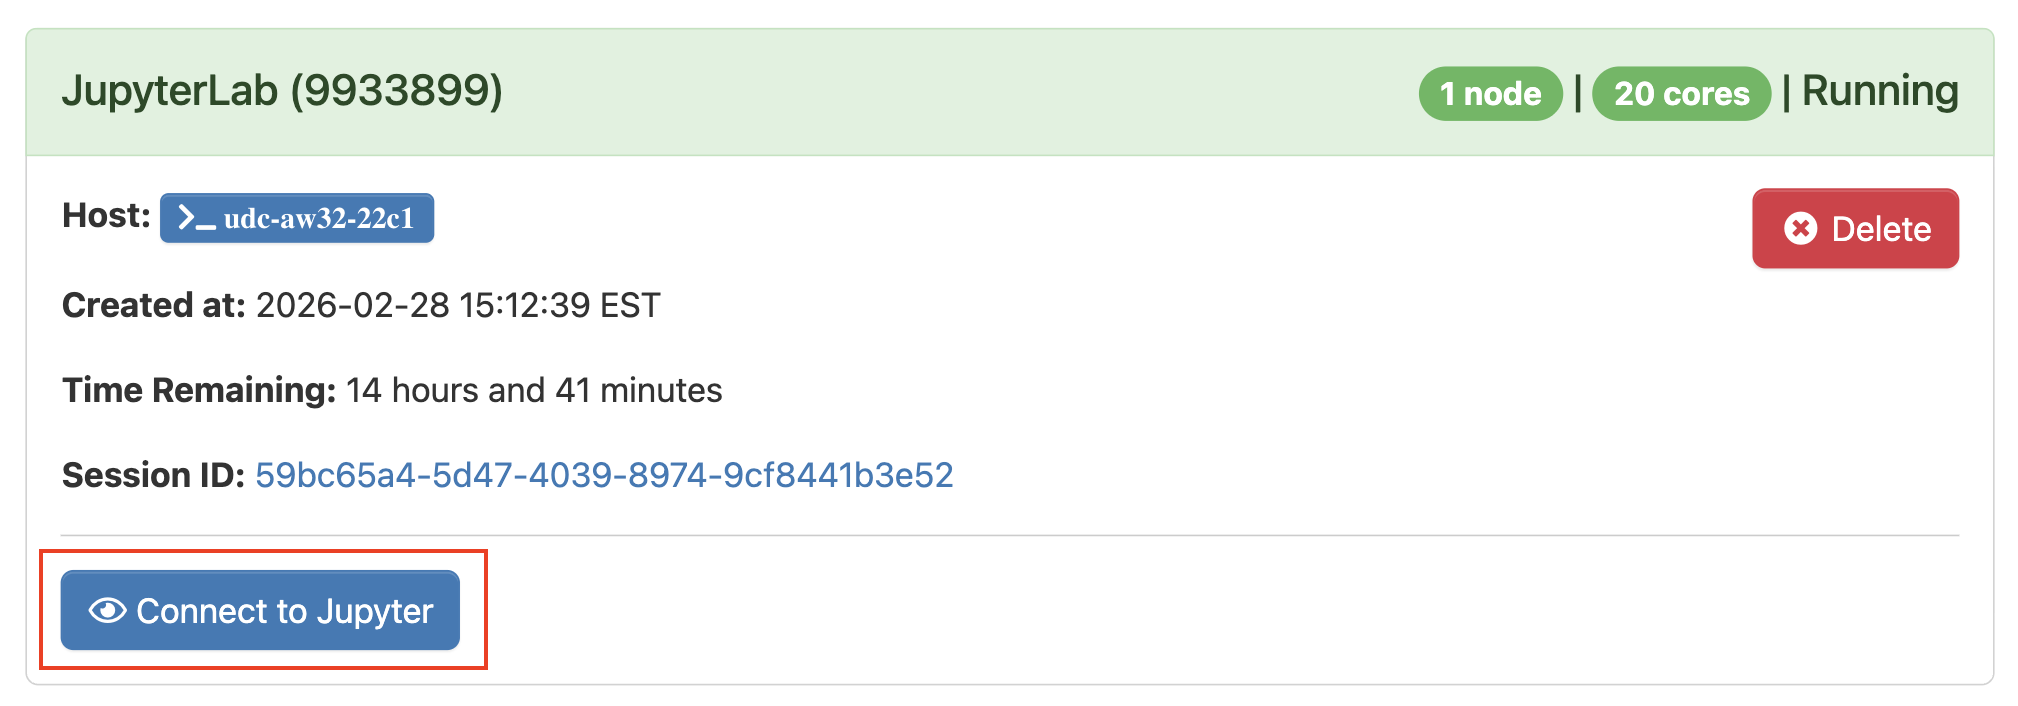The height and width of the screenshot is (706, 2018).
Task: Click the circled X icon inside Delete
Action: pos(1799,229)
